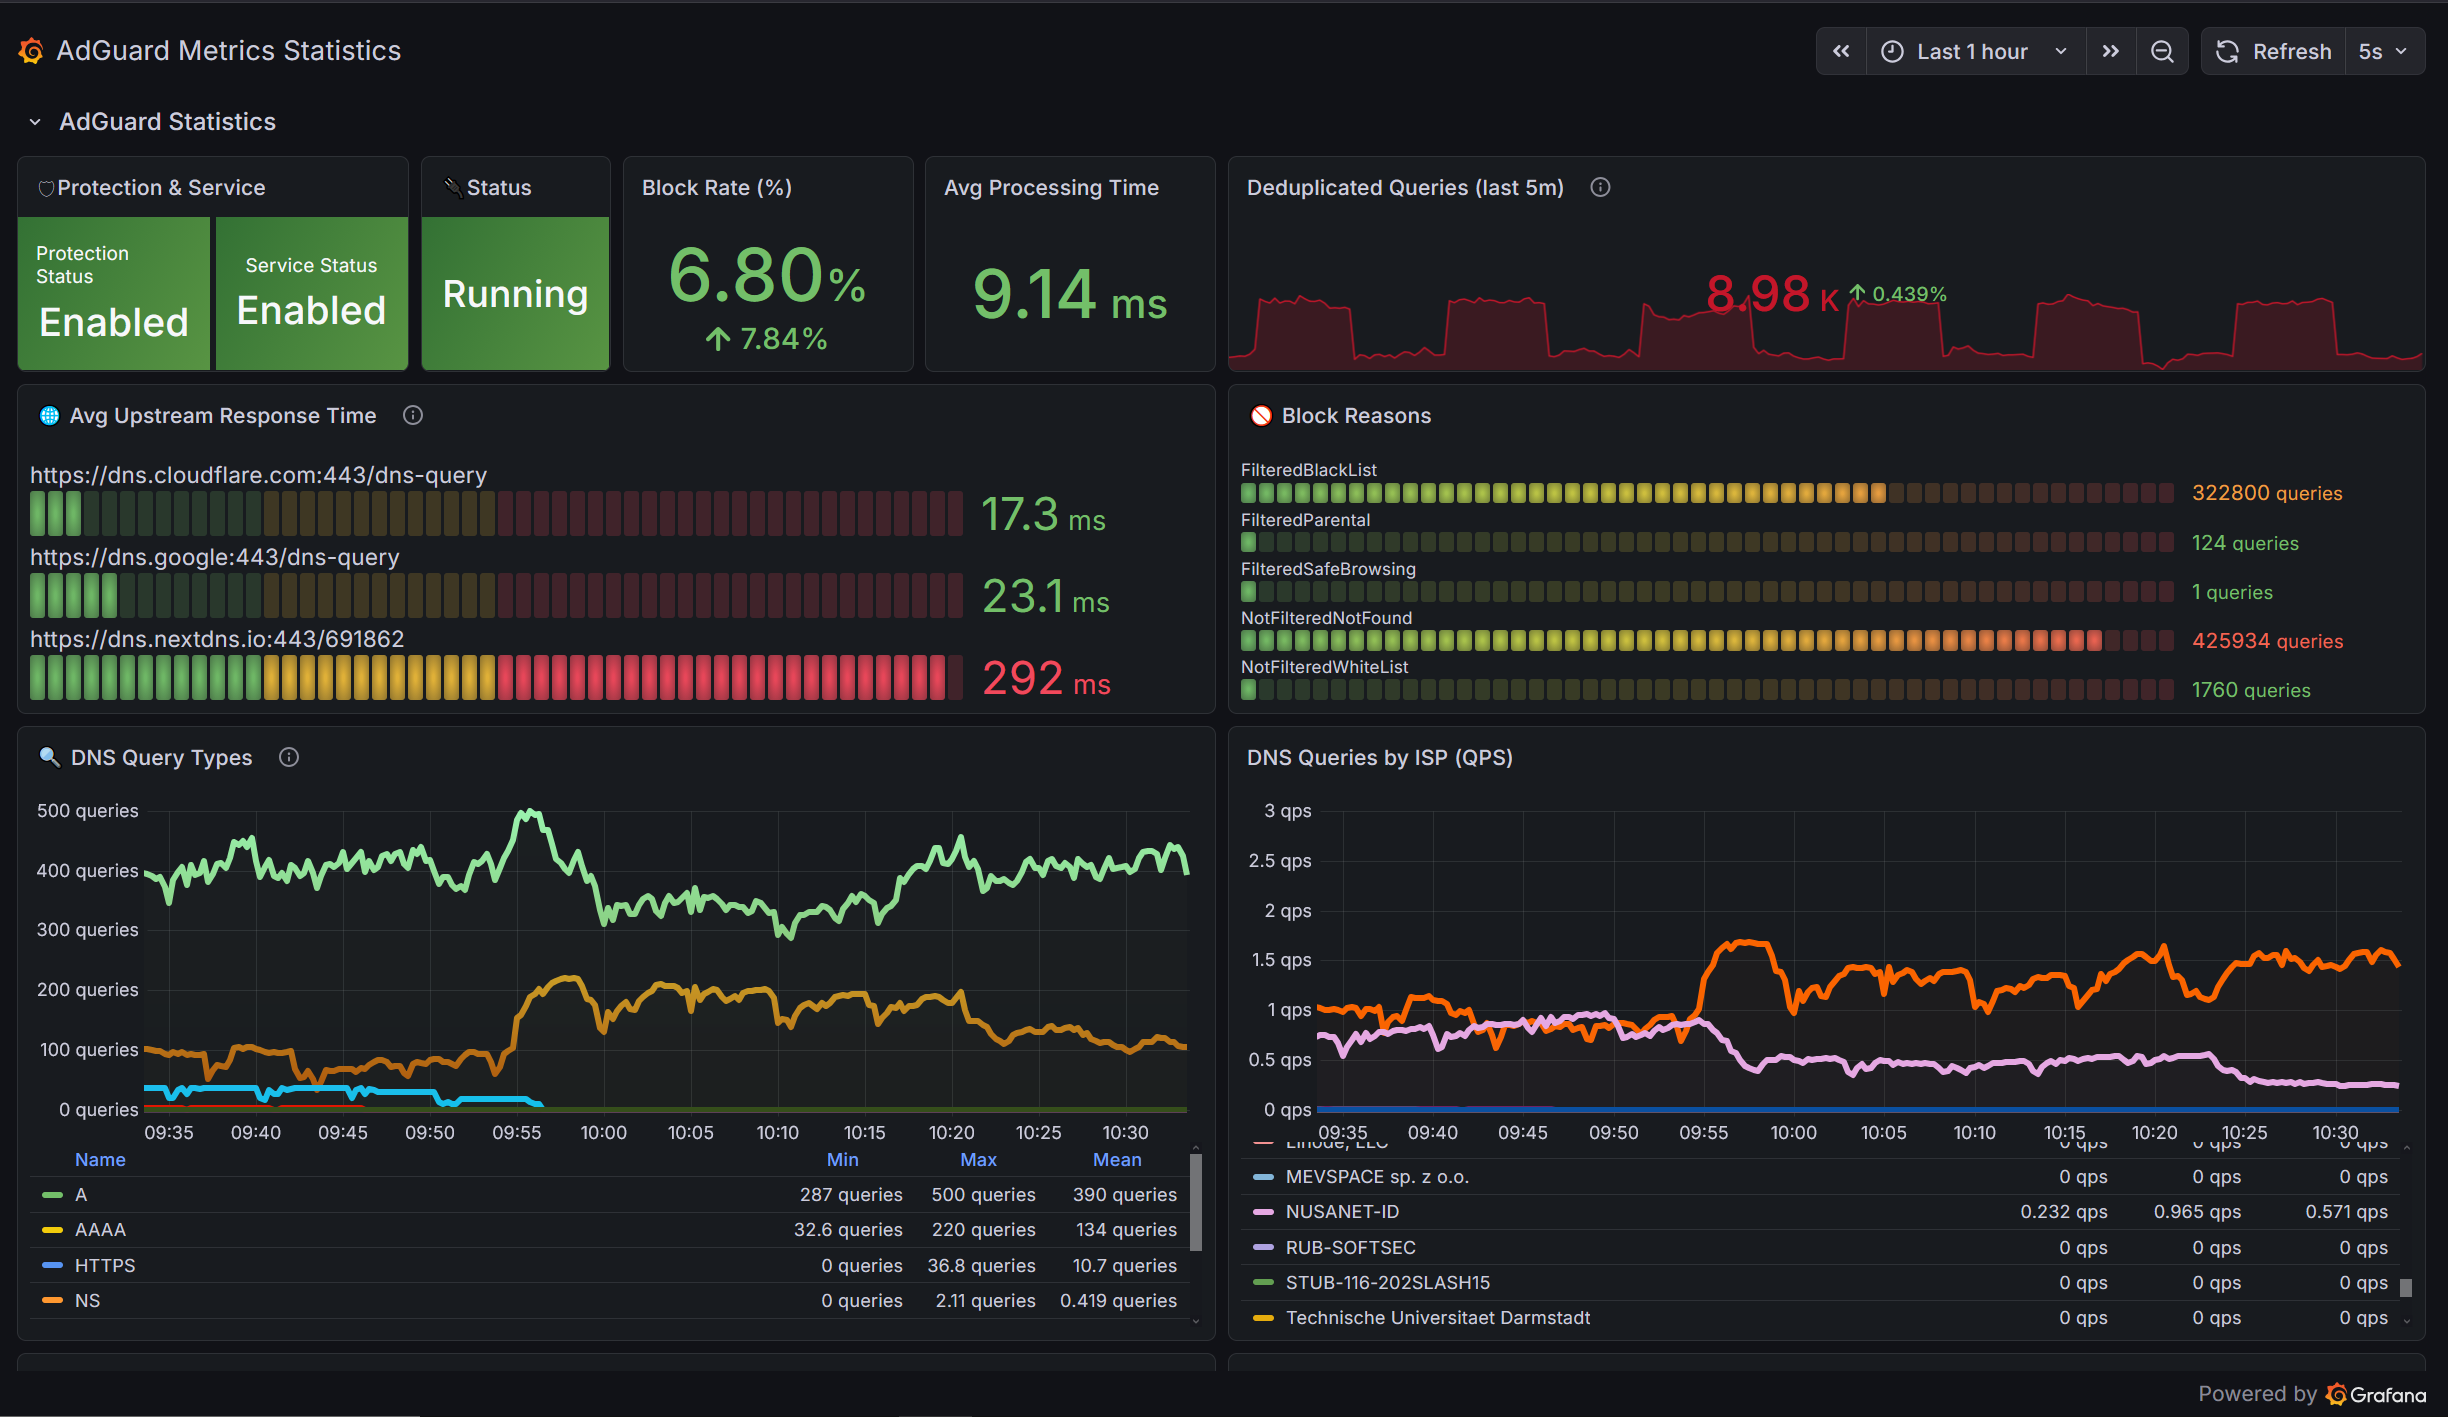
Task: Click the Refresh dashboard button
Action: click(2273, 51)
